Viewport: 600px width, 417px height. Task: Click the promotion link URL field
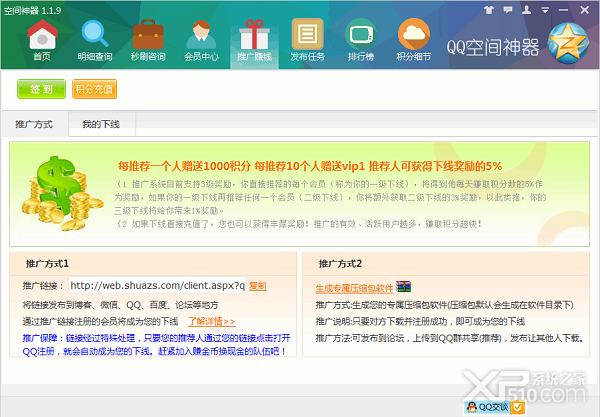(157, 285)
